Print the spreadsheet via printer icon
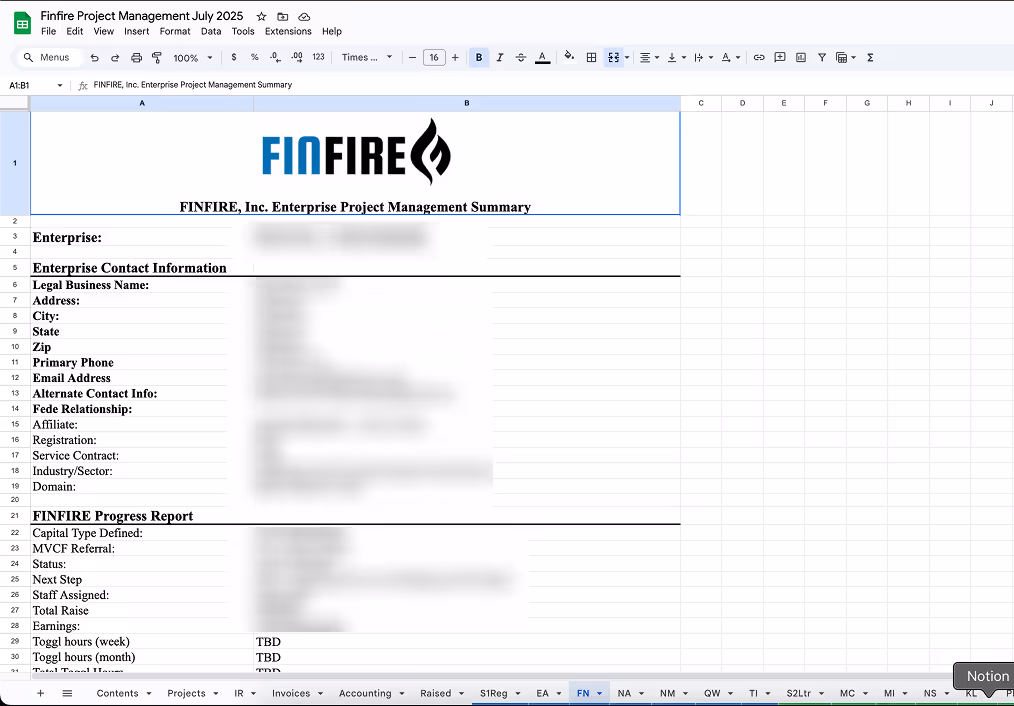 [136, 58]
